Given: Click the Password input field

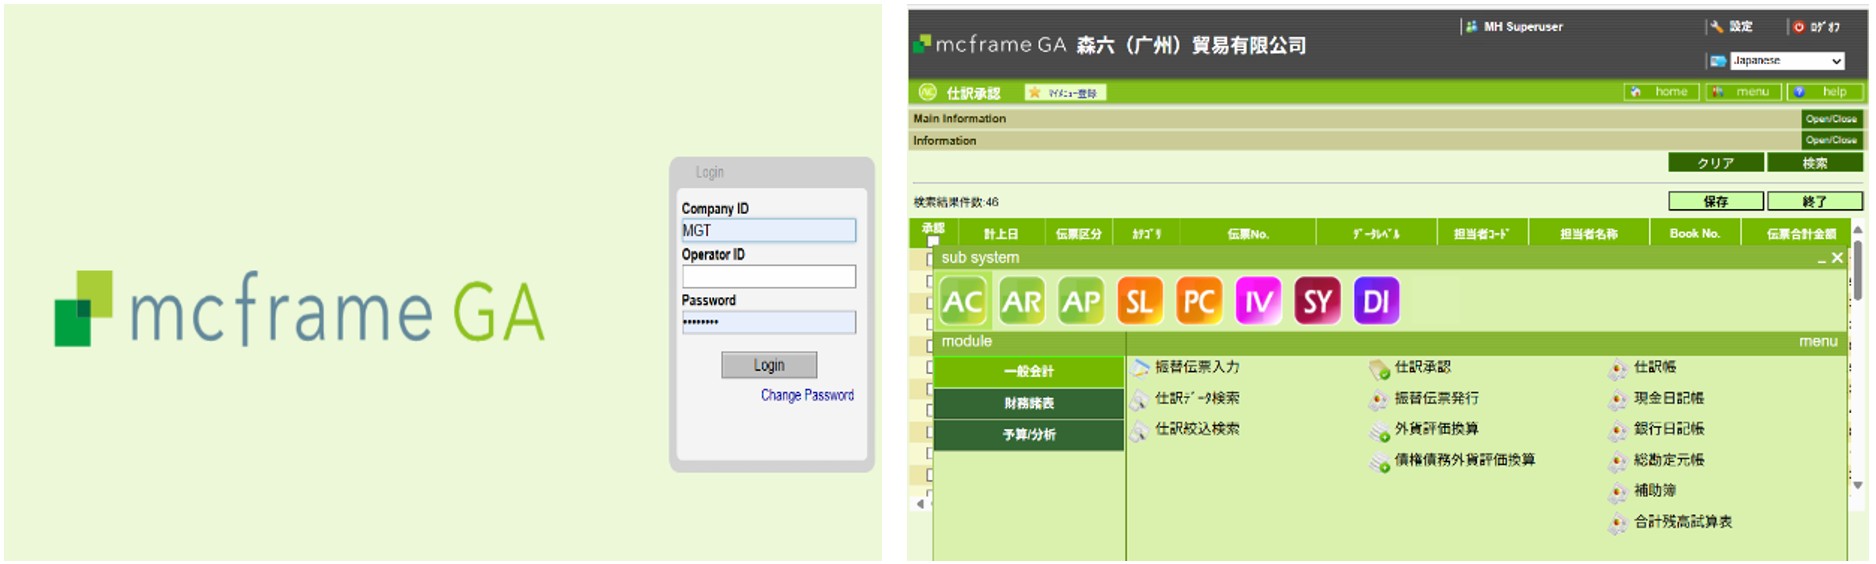Looking at the screenshot, I should (769, 322).
